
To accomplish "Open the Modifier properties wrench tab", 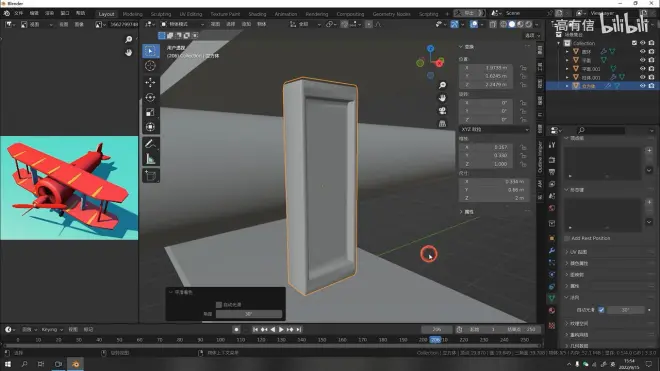I will click(552, 250).
